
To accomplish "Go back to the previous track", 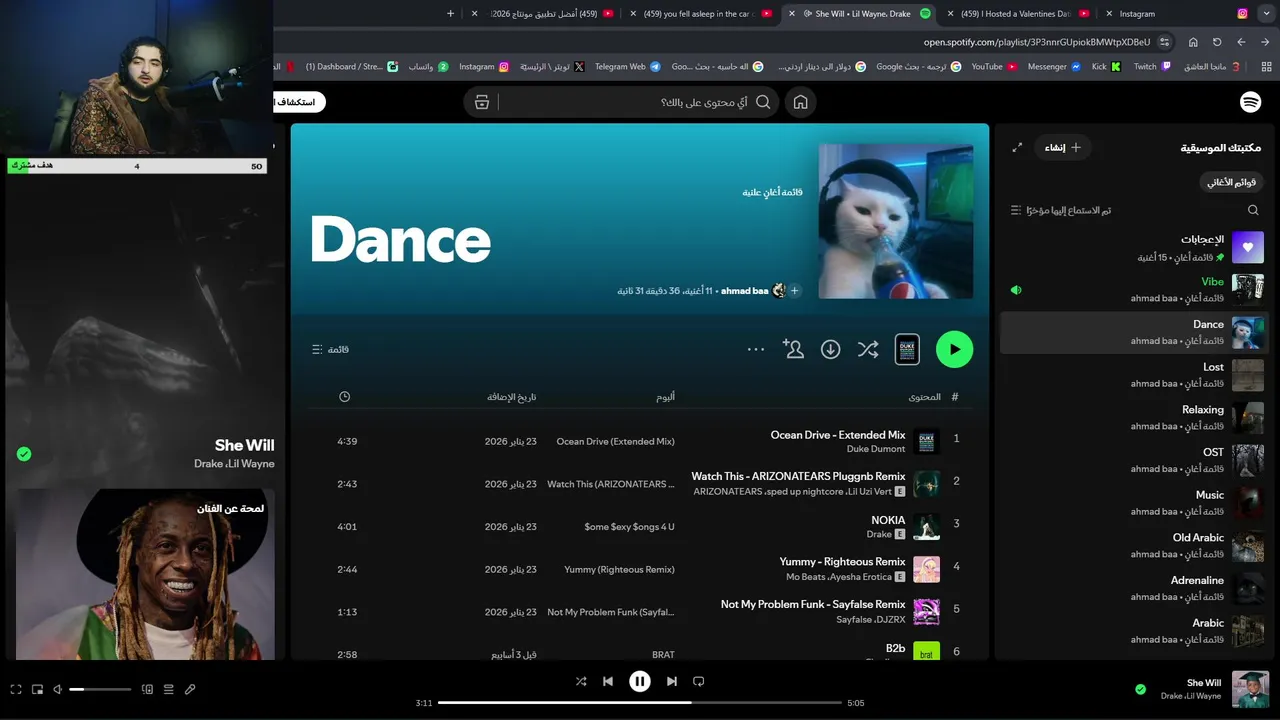I will point(608,681).
